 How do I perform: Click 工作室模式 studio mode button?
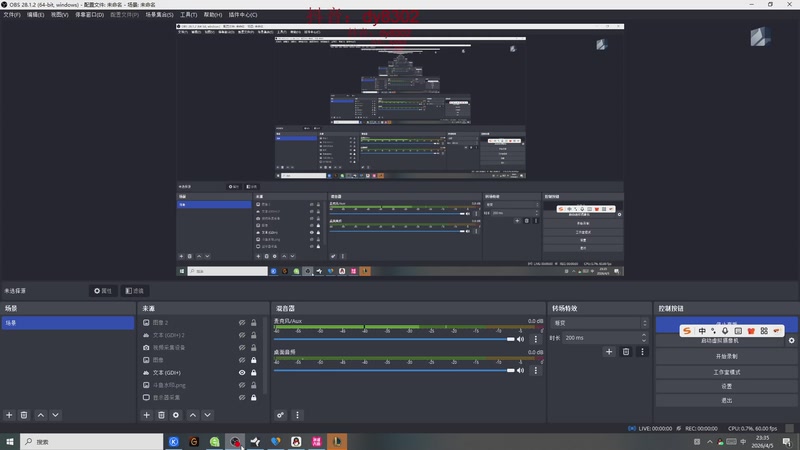coord(726,372)
